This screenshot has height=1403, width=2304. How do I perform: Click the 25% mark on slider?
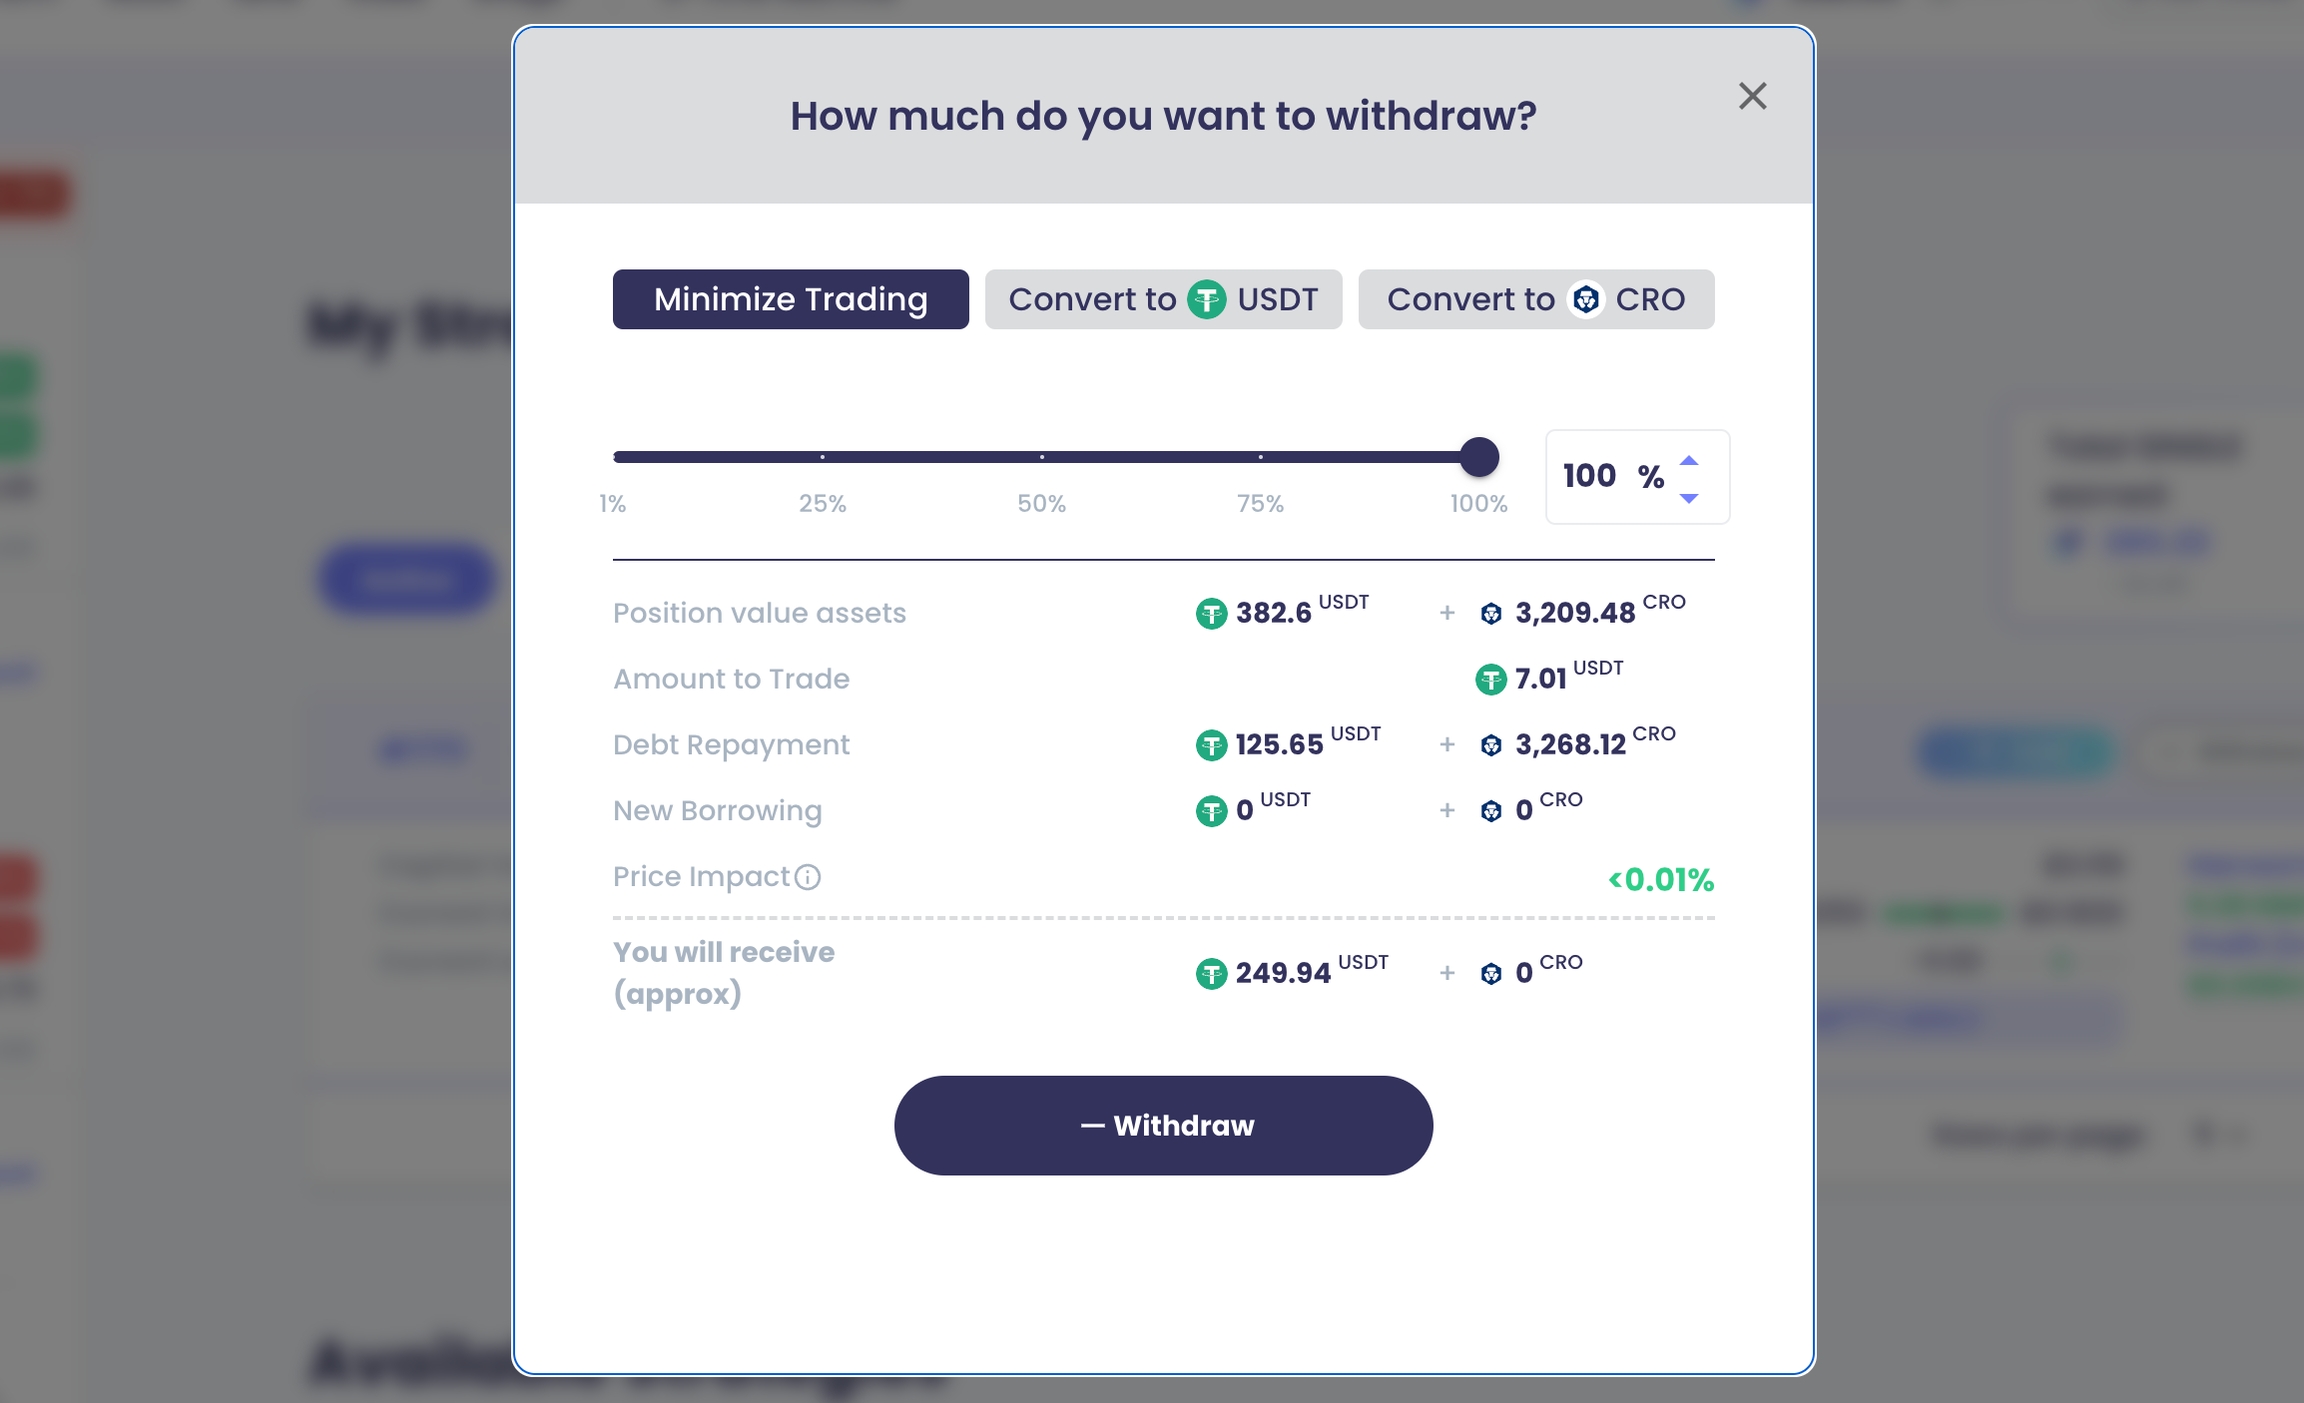click(822, 457)
